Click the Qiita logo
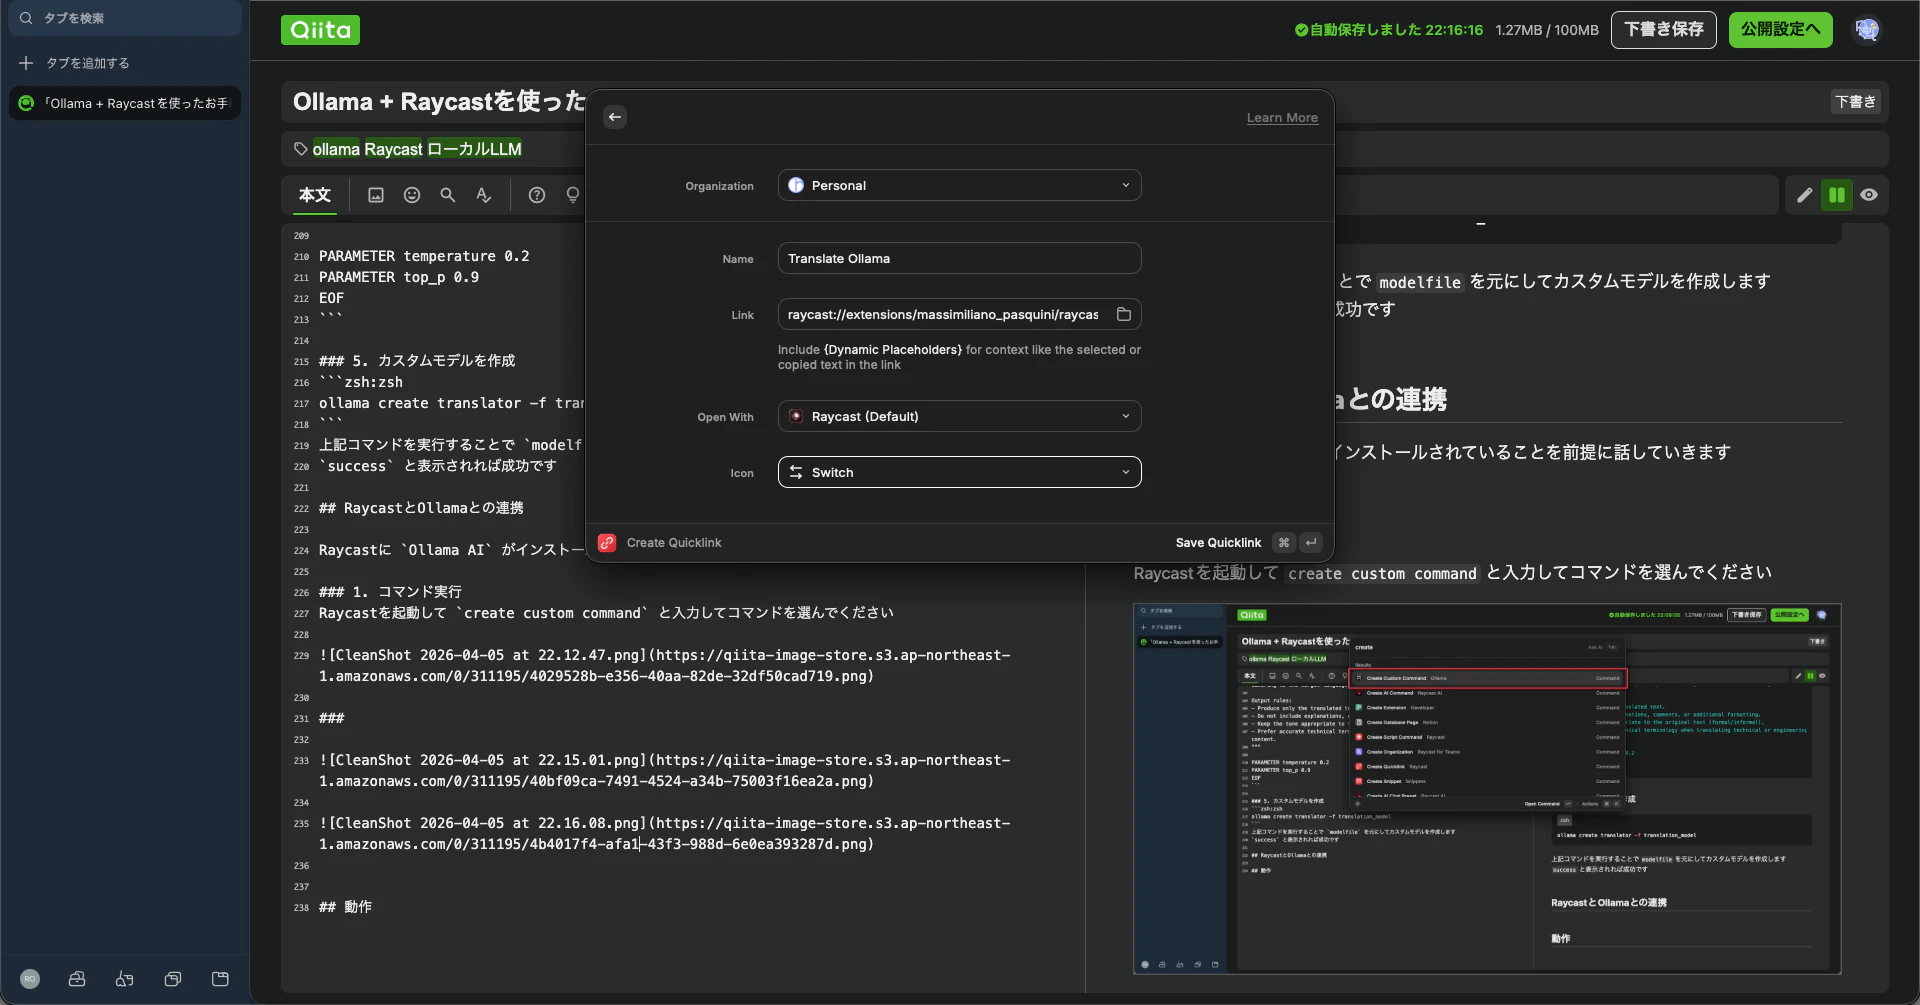Image resolution: width=1920 pixels, height=1005 pixels. (x=320, y=30)
